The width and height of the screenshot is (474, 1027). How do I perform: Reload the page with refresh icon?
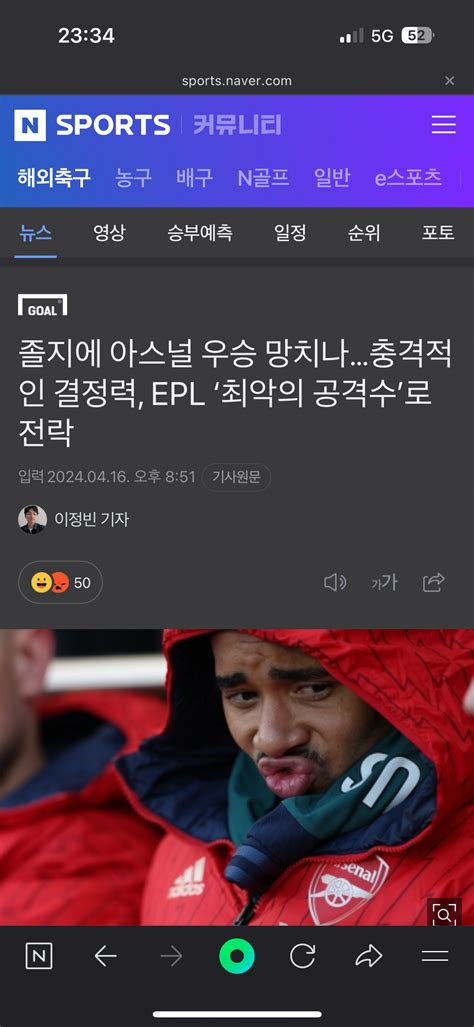pos(302,957)
